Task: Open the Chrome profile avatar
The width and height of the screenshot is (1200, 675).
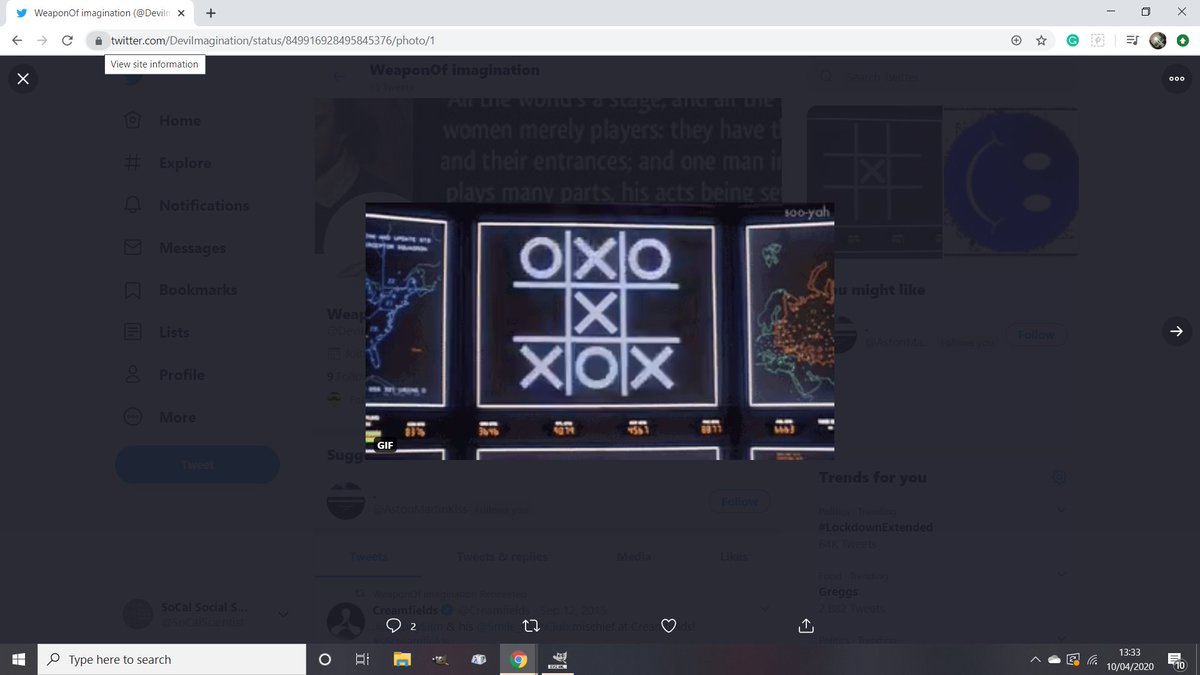Action: pyautogui.click(x=1158, y=41)
